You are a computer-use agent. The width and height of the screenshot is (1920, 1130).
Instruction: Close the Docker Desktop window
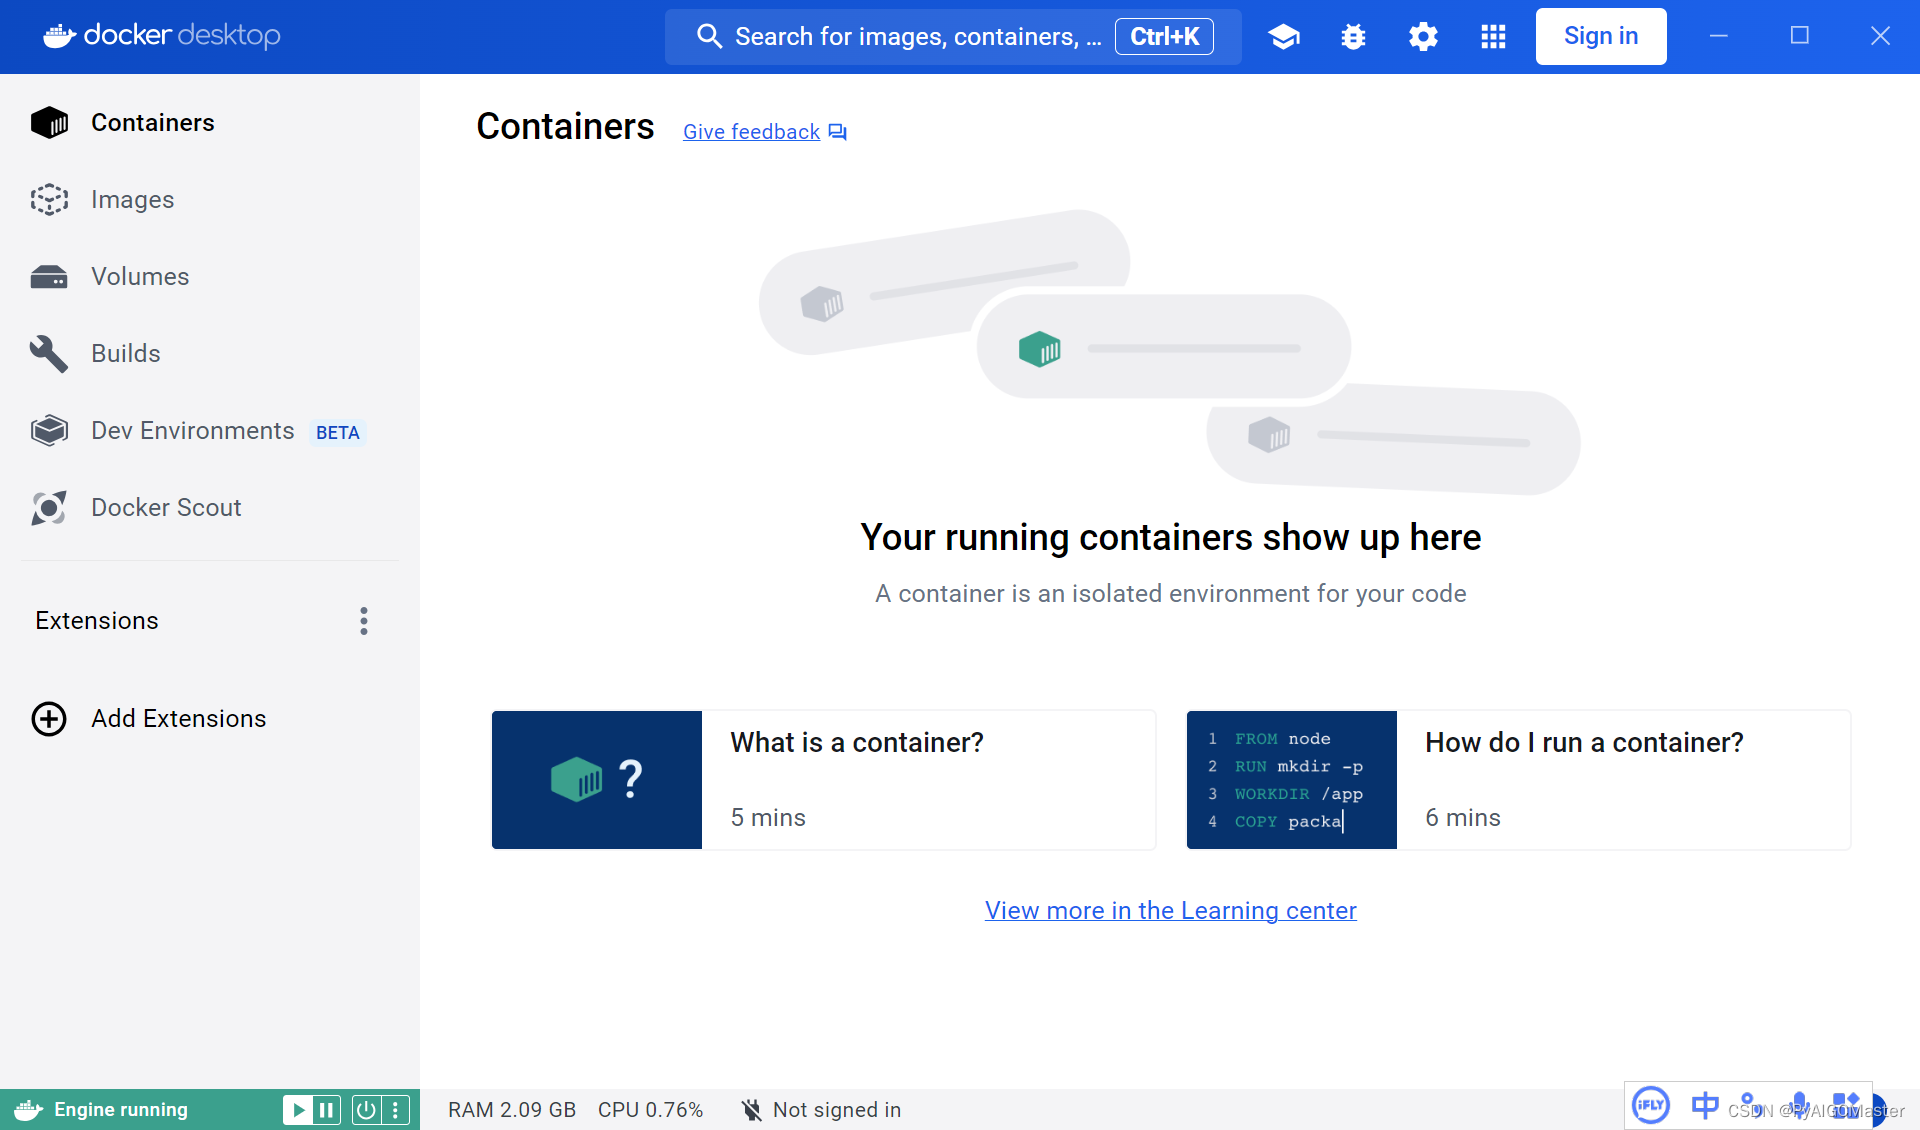pos(1880,36)
